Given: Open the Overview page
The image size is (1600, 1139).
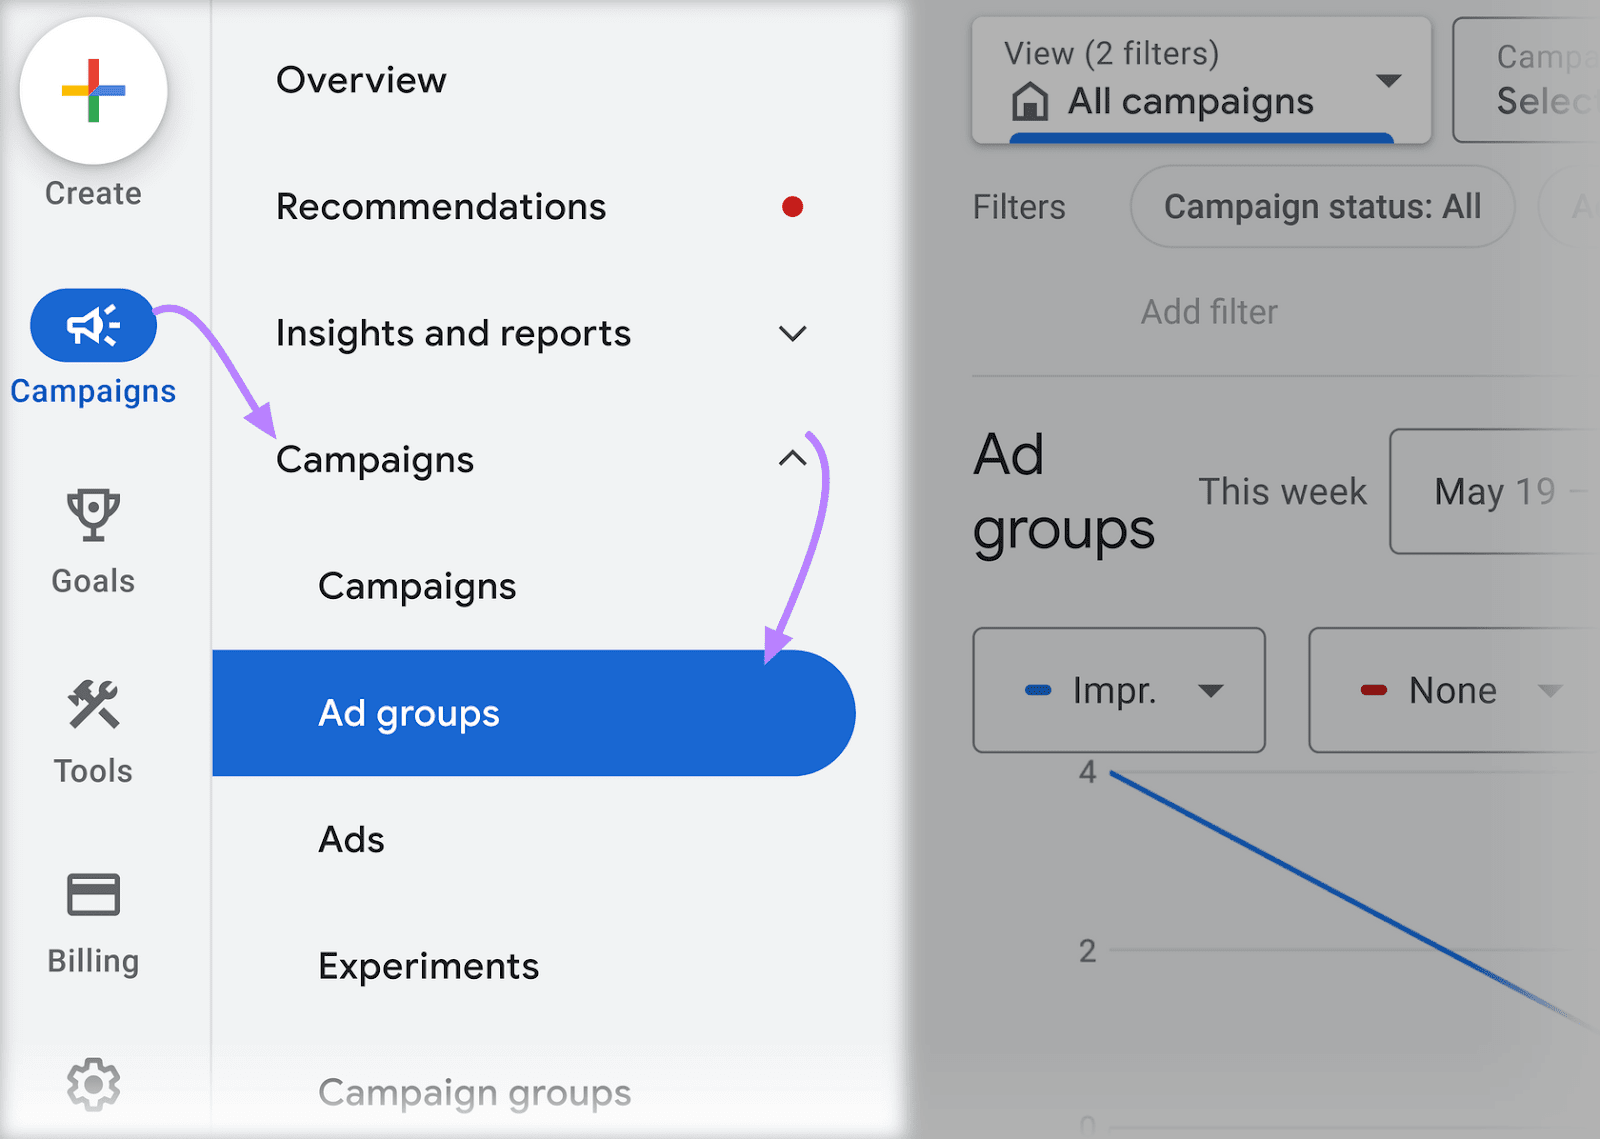Looking at the screenshot, I should click(x=361, y=80).
